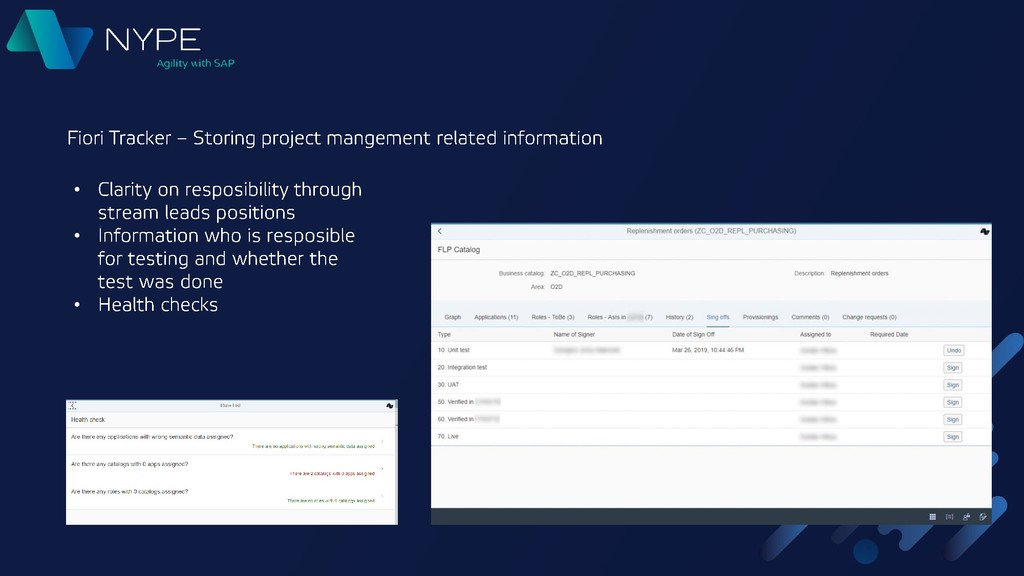Click the sign off date Mar 26, 2019

tap(708, 350)
